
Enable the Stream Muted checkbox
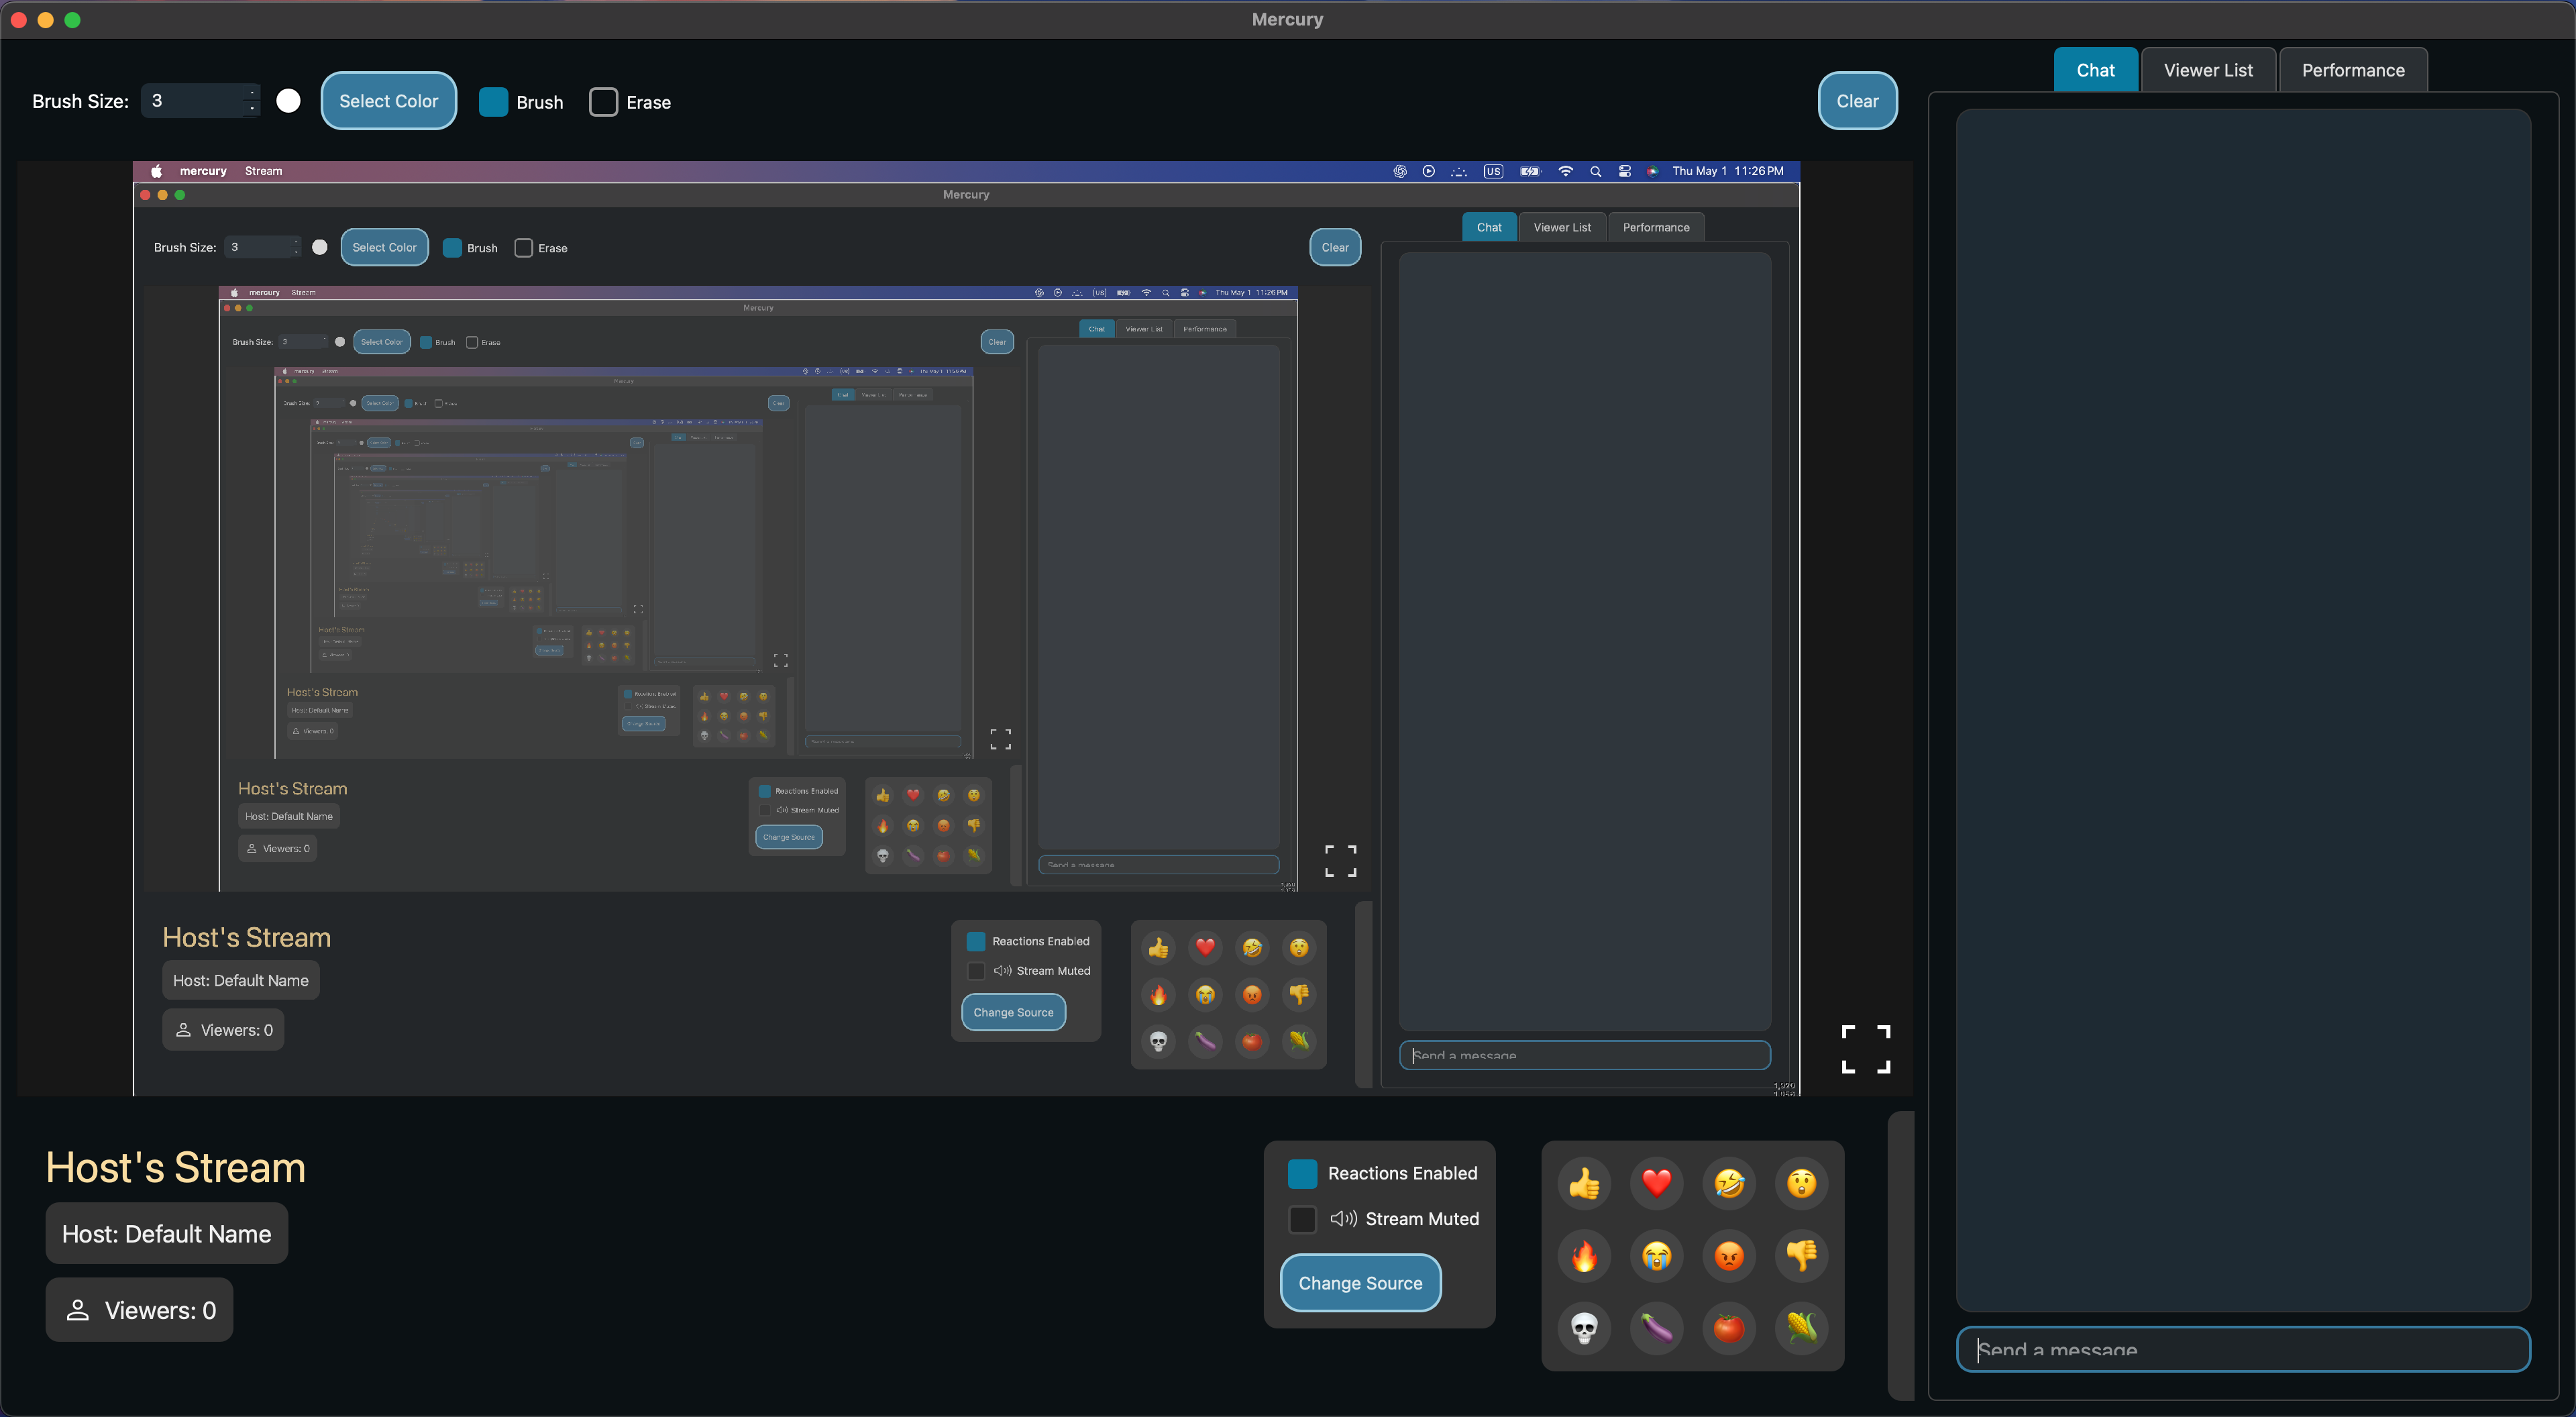pyautogui.click(x=1302, y=1220)
